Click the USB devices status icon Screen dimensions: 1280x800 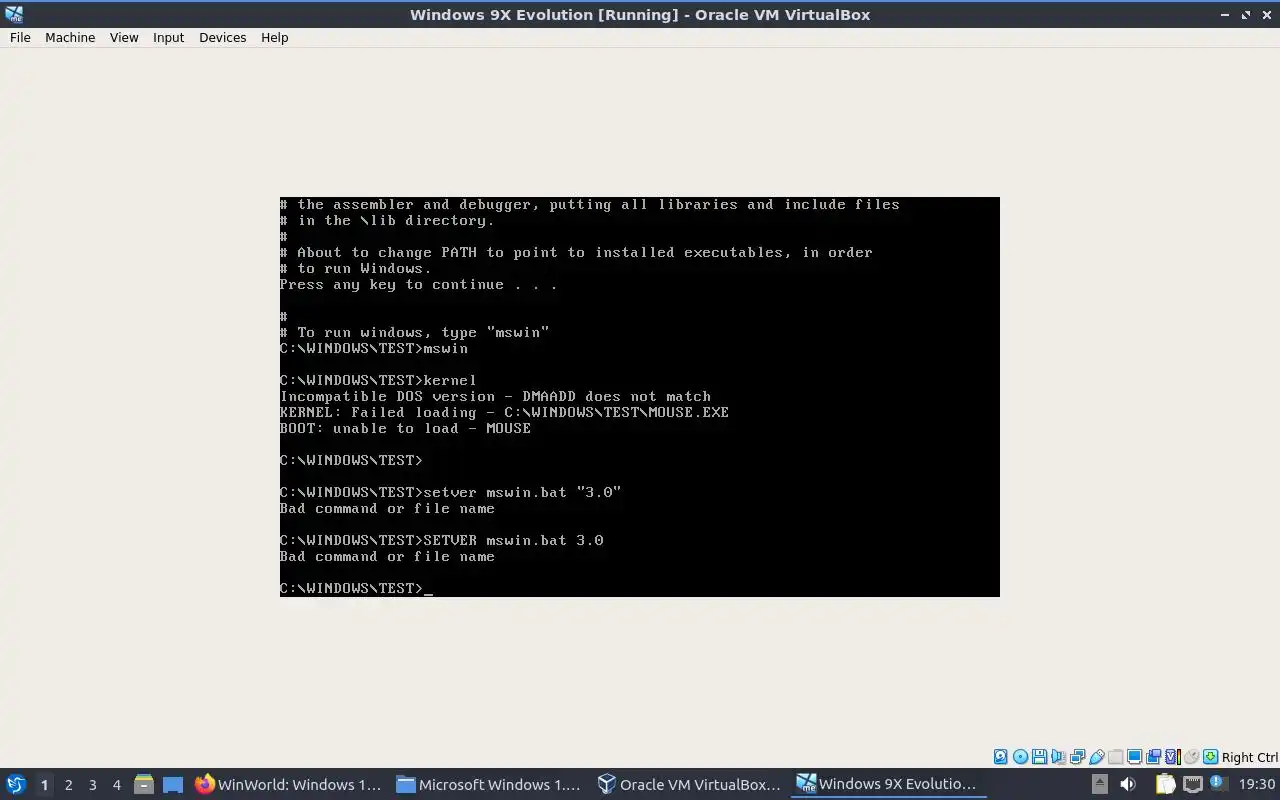click(1096, 757)
